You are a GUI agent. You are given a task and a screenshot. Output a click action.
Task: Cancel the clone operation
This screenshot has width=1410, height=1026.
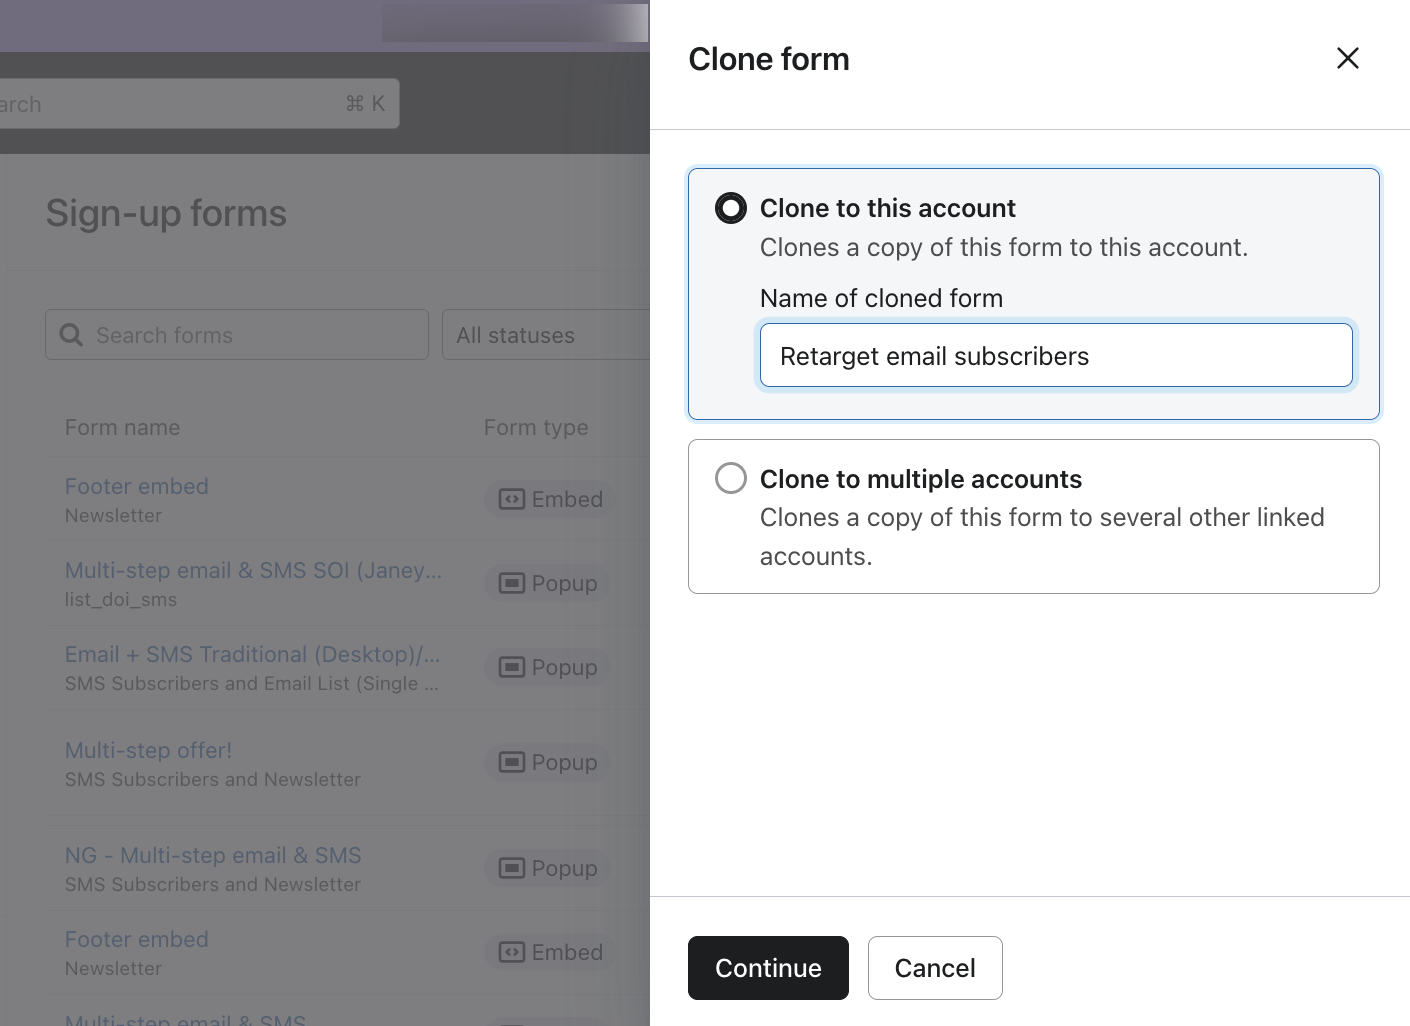(934, 967)
